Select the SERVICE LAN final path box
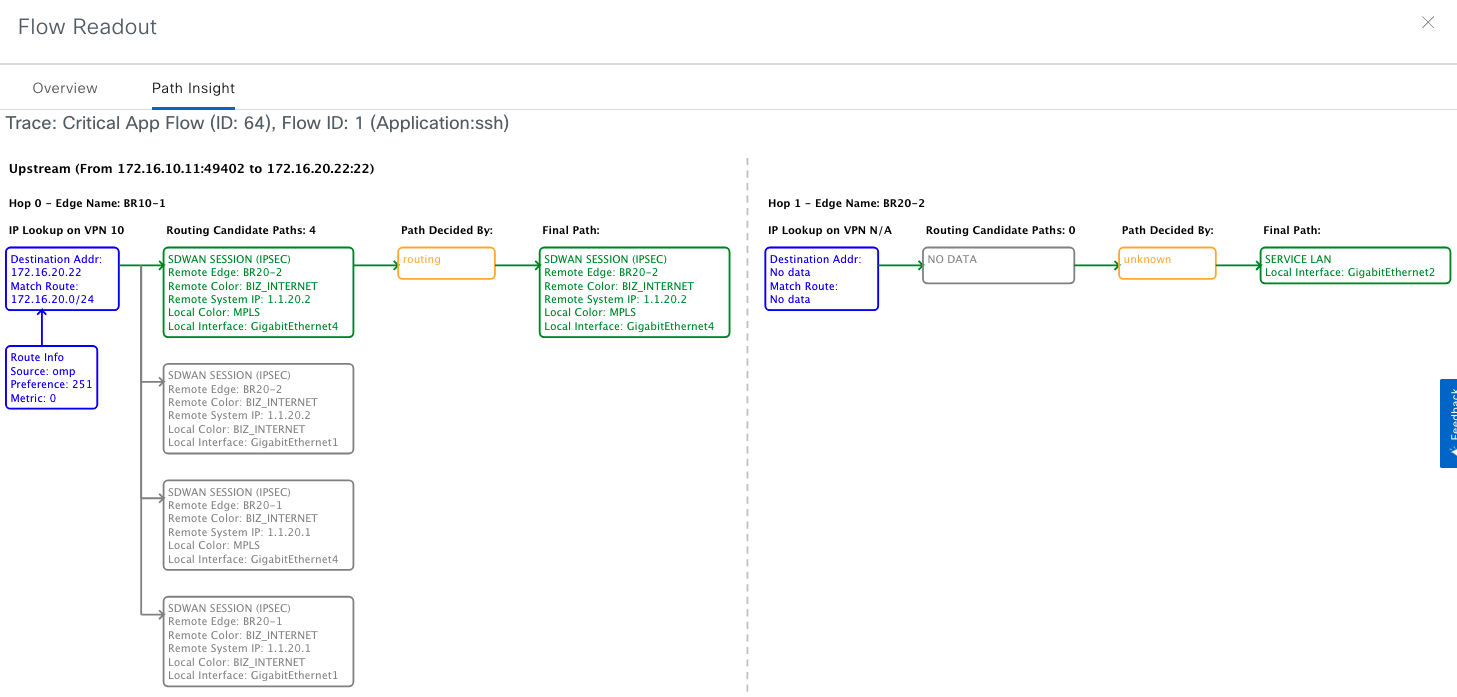Viewport: 1457px width, 697px height. click(1354, 266)
